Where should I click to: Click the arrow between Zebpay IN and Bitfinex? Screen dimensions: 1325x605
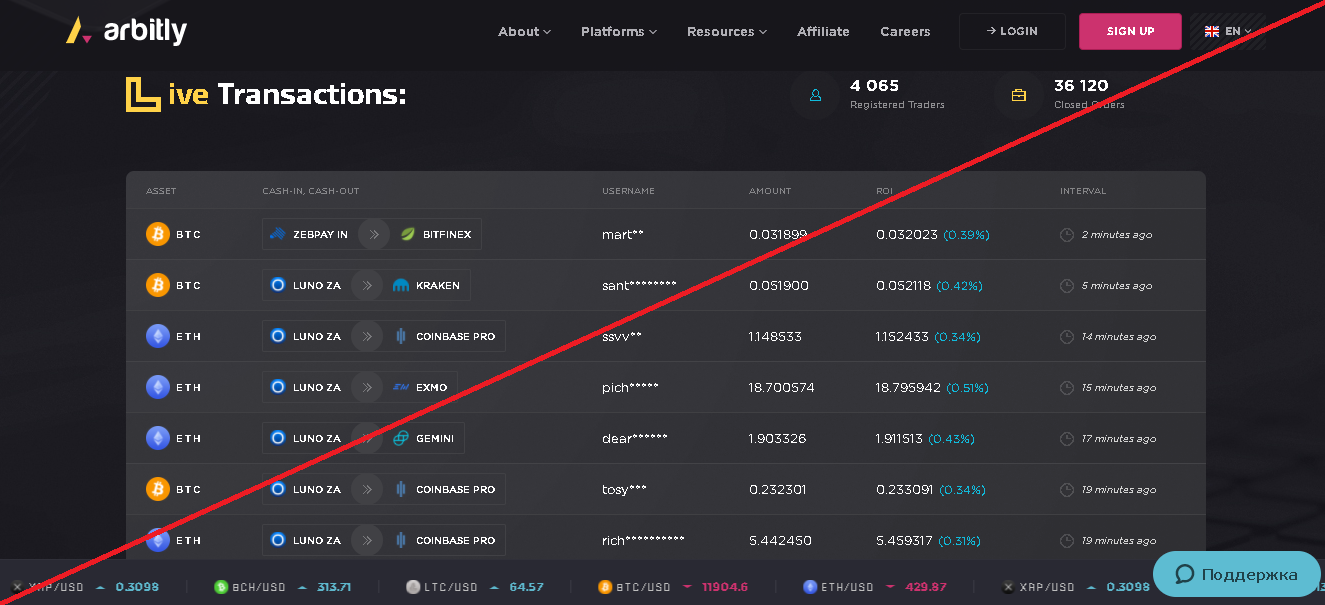(x=374, y=234)
